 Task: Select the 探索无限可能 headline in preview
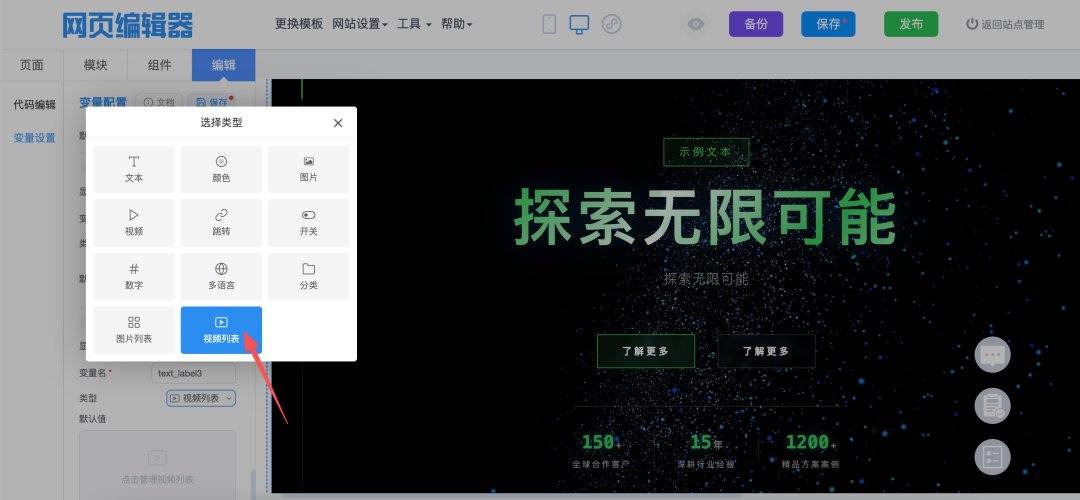(705, 216)
